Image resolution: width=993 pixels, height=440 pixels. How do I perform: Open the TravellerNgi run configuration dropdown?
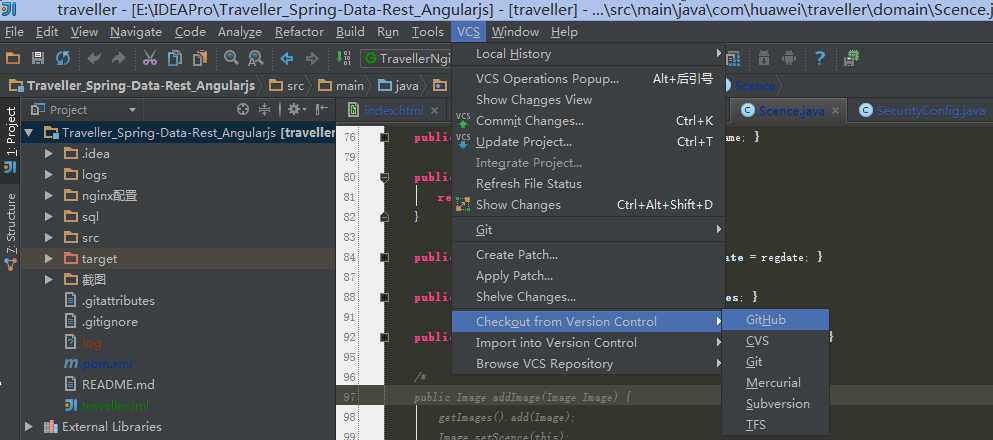click(x=407, y=58)
